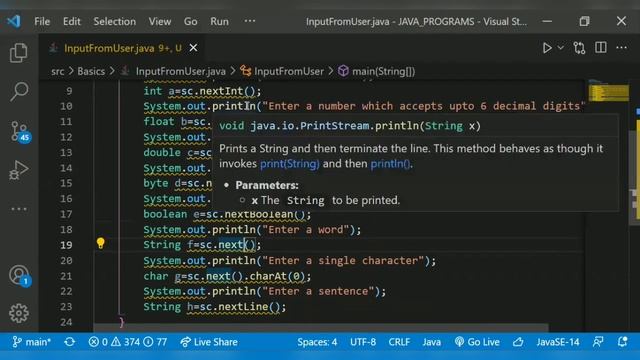Start a Live Share session
This screenshot has width=640, height=360.
tap(209, 342)
